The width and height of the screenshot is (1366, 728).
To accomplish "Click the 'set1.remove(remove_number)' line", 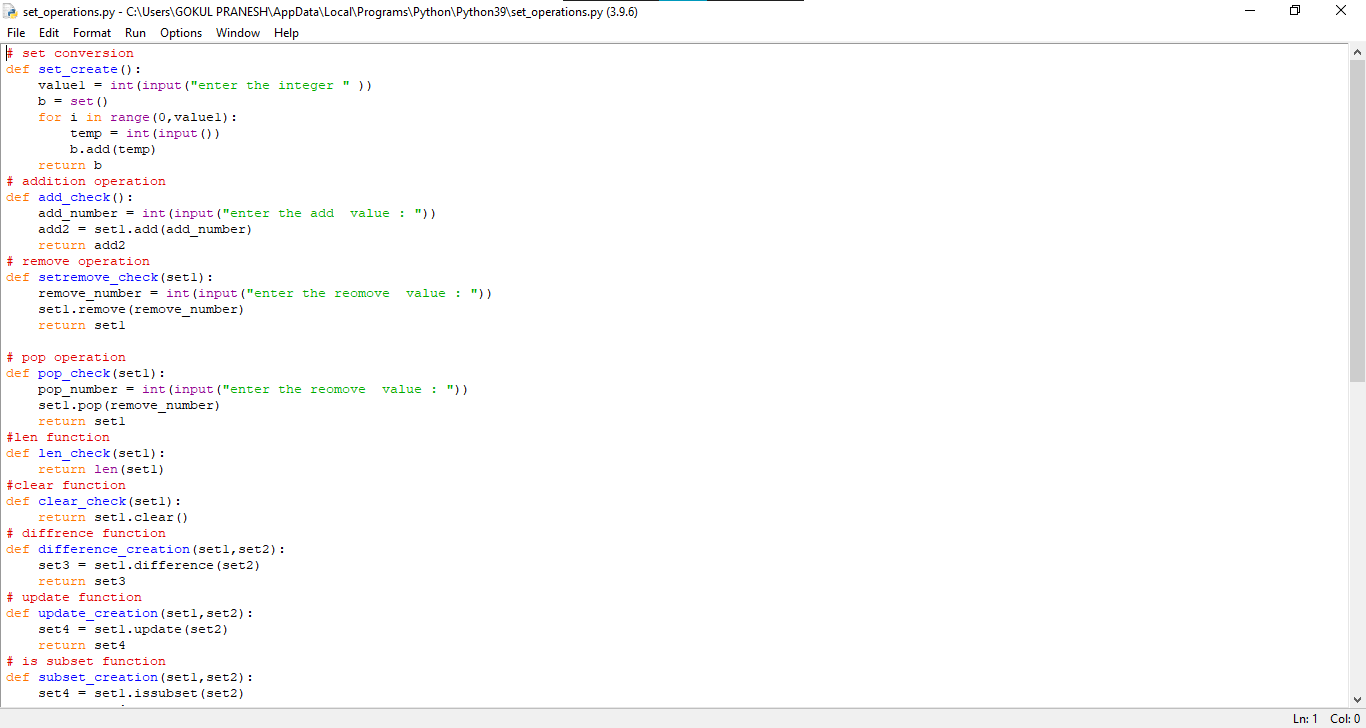I will coord(141,309).
